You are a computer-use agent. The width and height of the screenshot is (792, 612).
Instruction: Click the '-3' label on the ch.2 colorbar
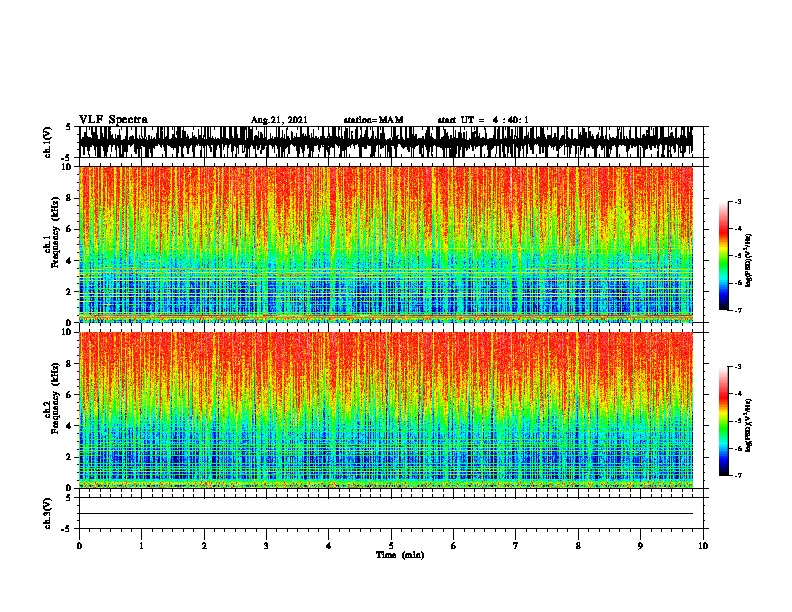737,367
